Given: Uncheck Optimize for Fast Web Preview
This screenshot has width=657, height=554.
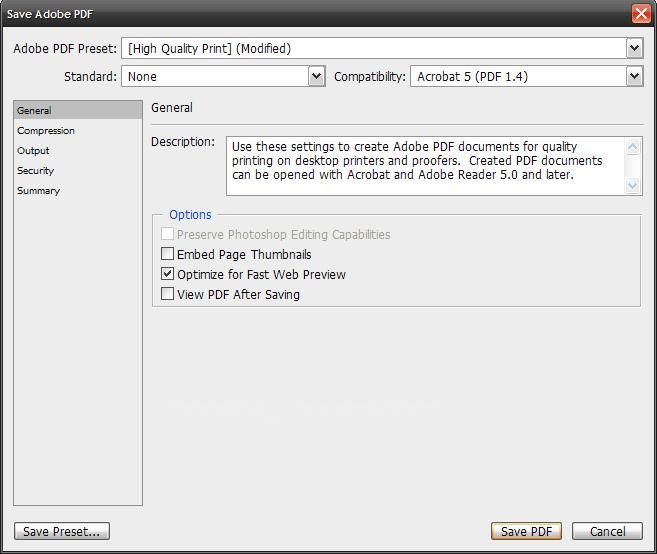Looking at the screenshot, I should [x=167, y=274].
